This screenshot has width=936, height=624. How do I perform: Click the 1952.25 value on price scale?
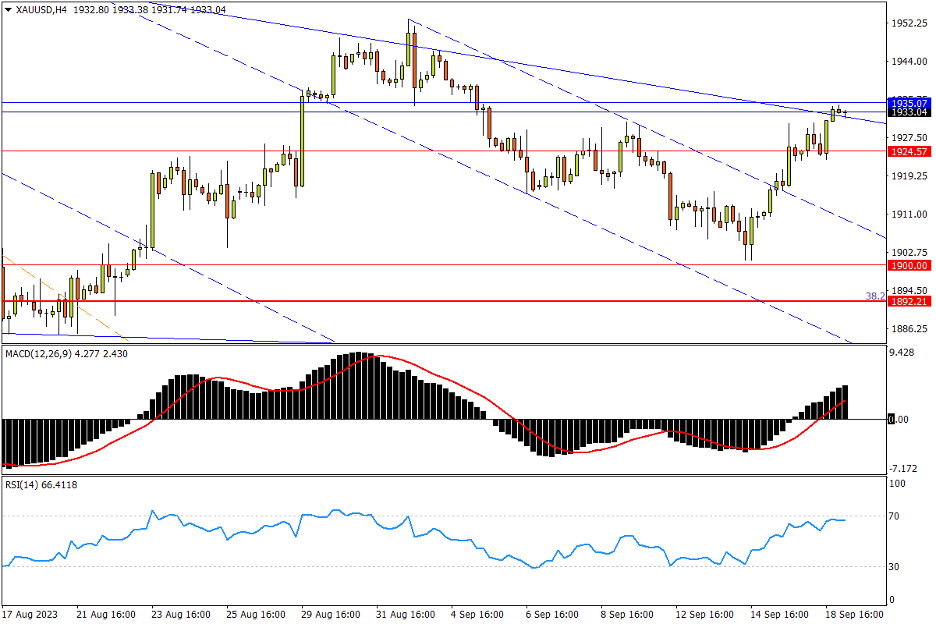[x=909, y=23]
